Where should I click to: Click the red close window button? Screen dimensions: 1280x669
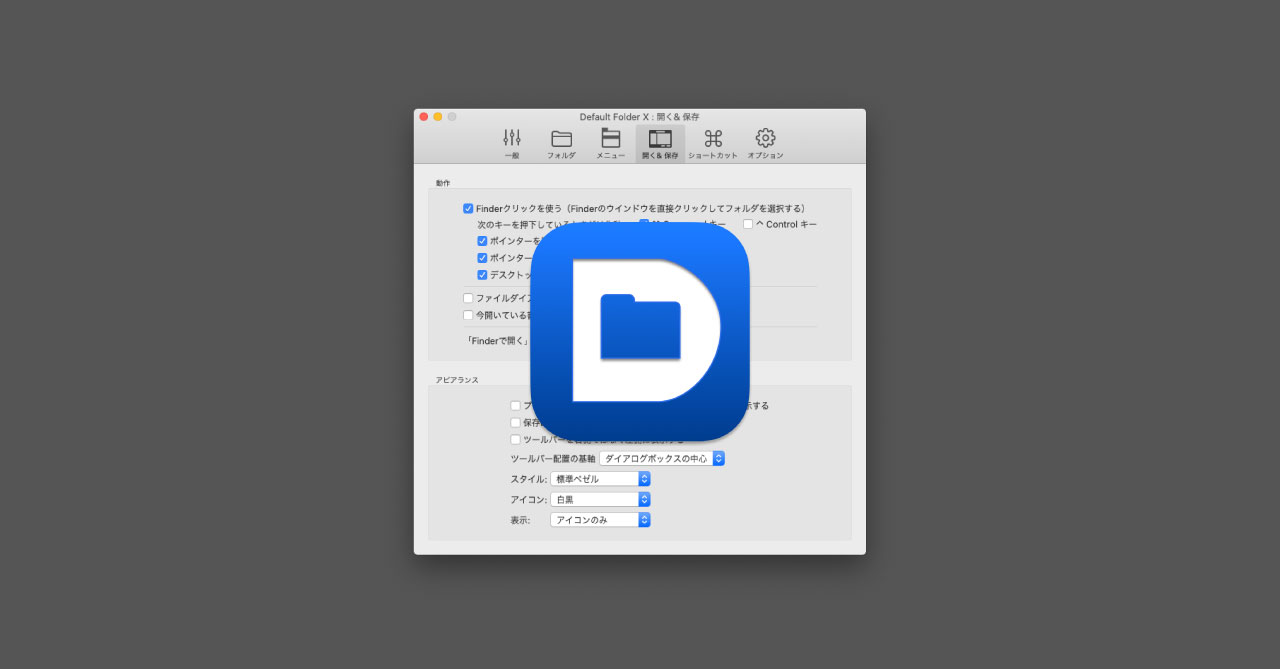pos(424,117)
